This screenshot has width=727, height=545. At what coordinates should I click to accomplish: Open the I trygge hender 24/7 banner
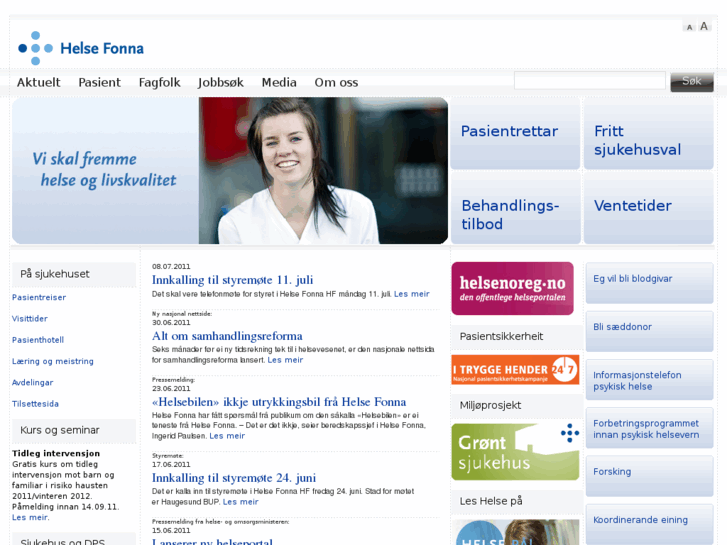(x=515, y=370)
